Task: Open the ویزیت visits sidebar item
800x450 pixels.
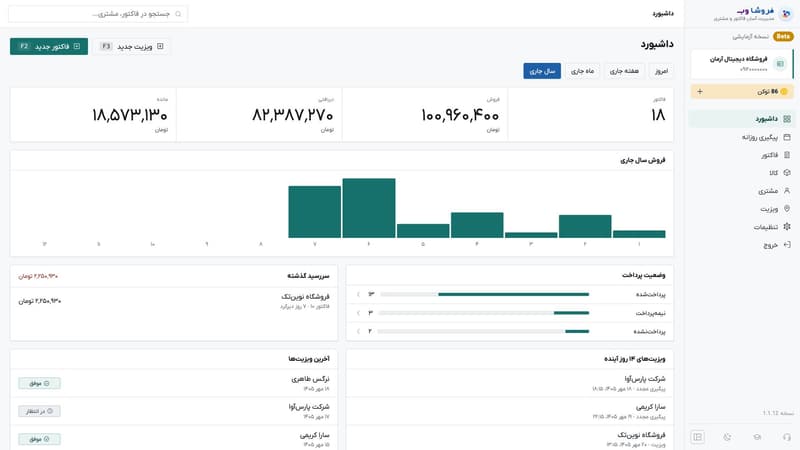Action: [x=741, y=209]
